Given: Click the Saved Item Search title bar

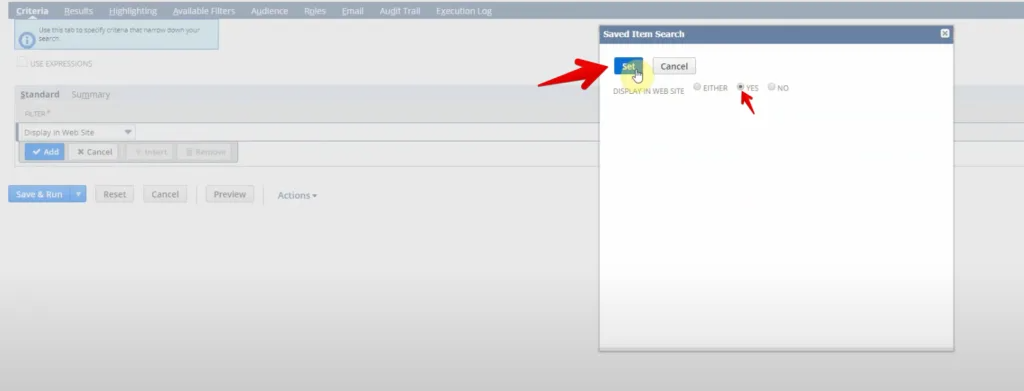Looking at the screenshot, I should click(x=776, y=34).
